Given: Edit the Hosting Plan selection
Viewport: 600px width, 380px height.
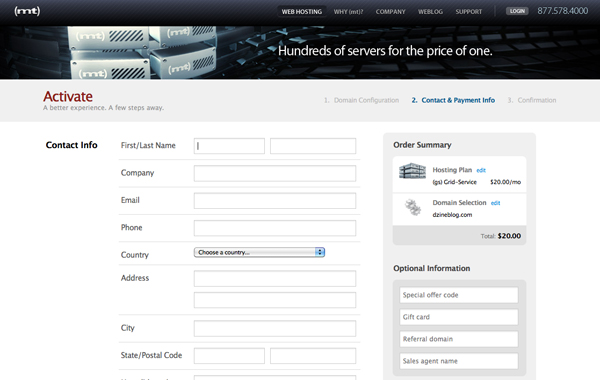Looking at the screenshot, I should (481, 170).
